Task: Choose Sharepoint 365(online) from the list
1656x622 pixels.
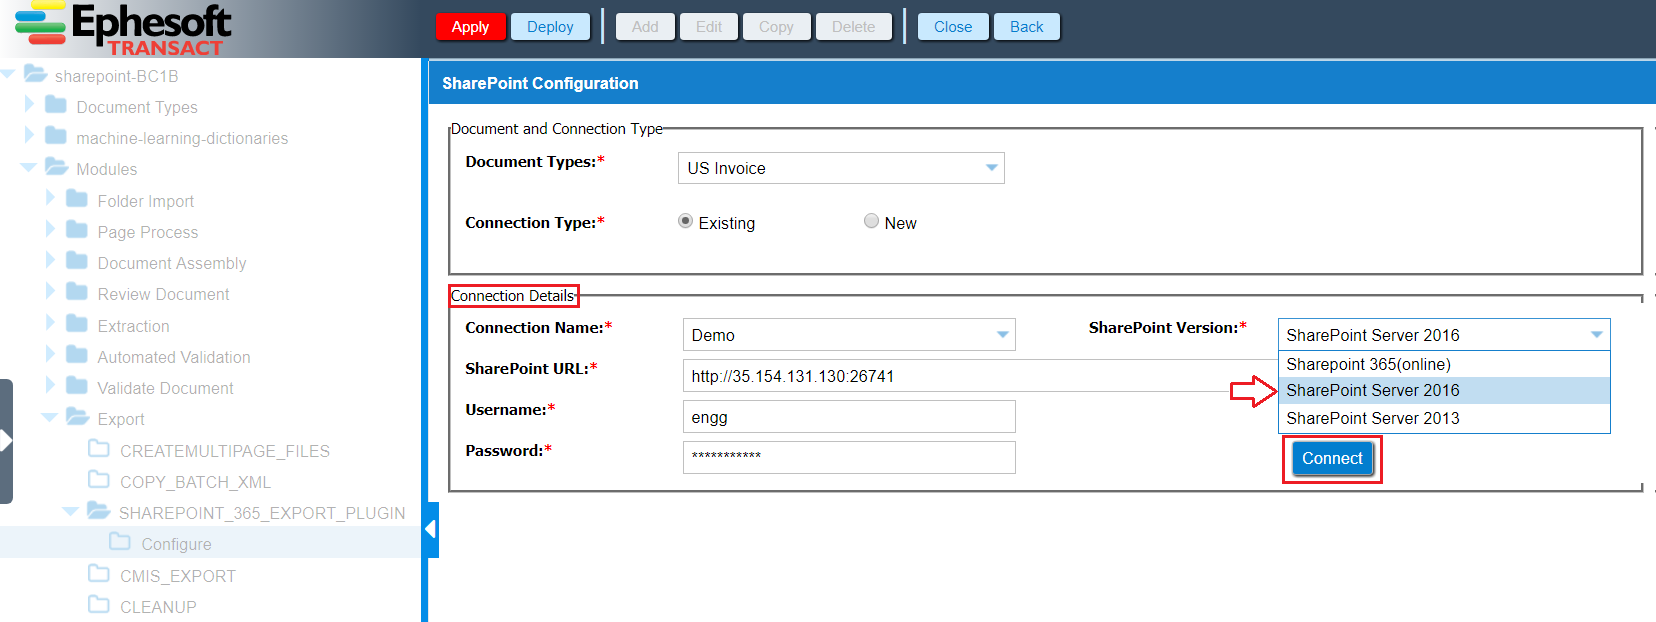Action: pyautogui.click(x=1444, y=364)
